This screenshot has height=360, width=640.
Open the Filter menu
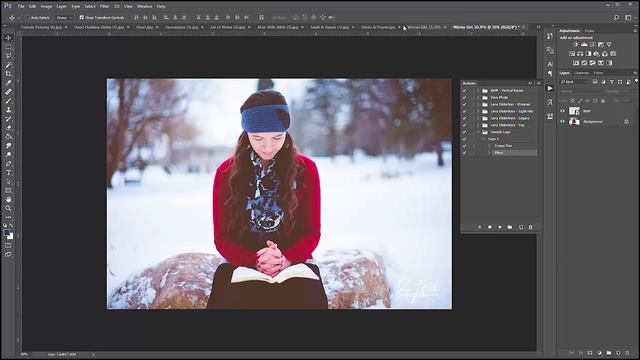pyautogui.click(x=104, y=7)
